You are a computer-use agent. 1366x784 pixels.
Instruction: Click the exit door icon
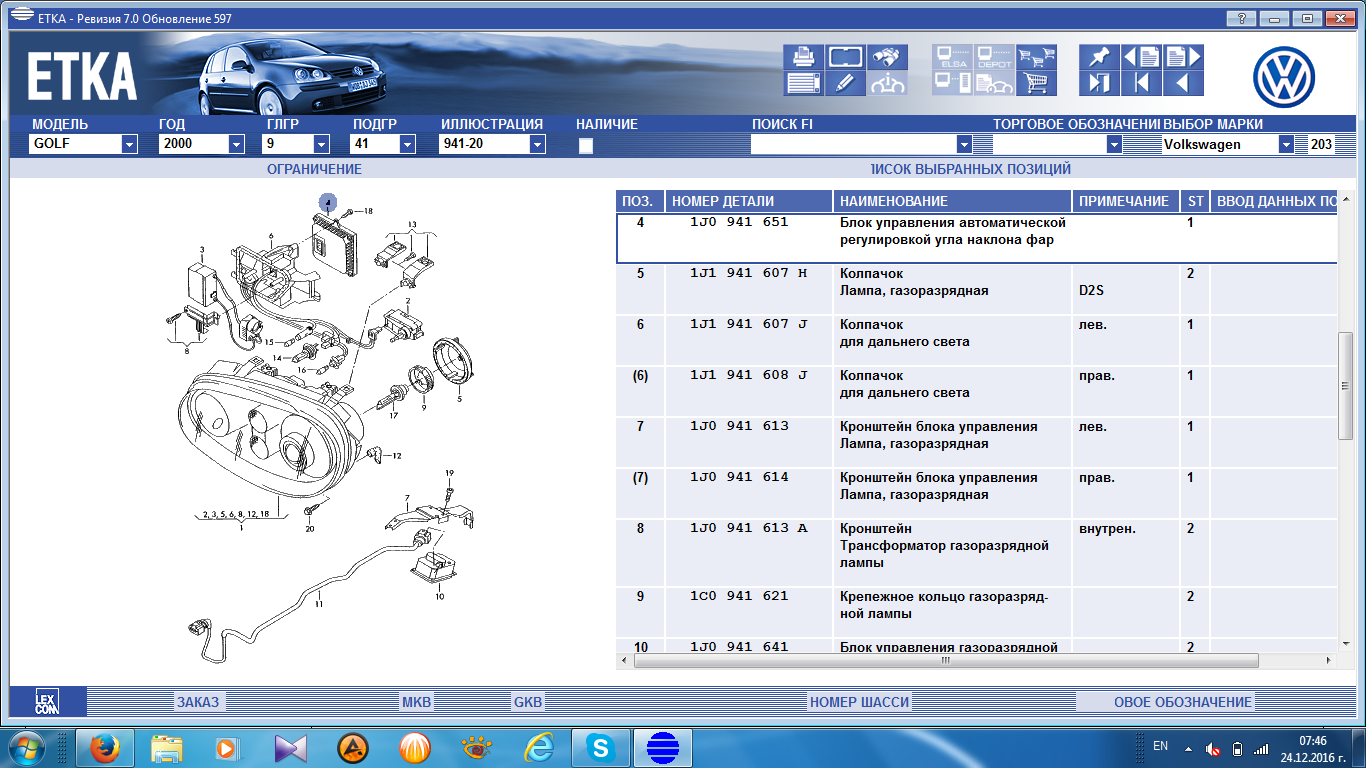click(1100, 83)
